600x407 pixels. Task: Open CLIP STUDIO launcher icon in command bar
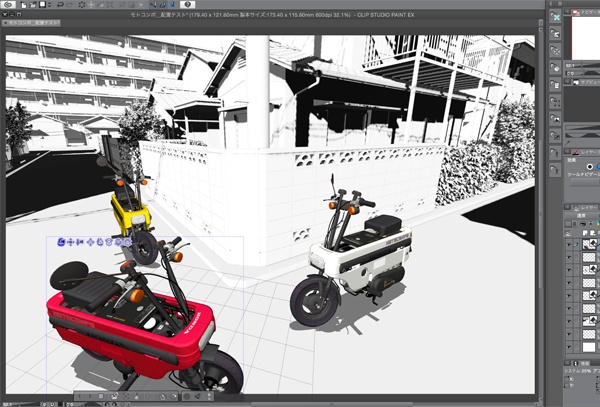(x=8, y=5)
